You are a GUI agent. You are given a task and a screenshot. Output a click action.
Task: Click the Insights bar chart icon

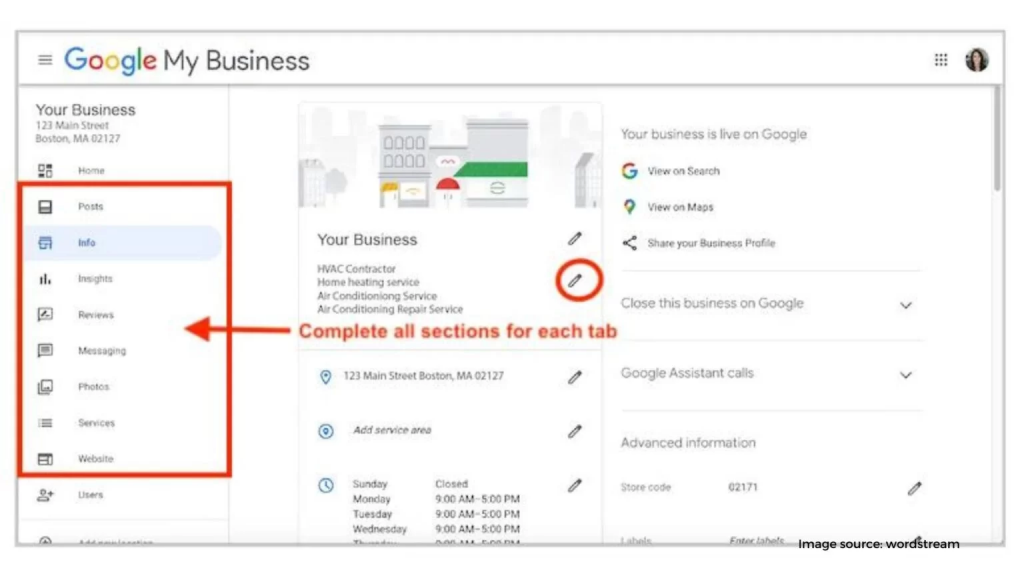[45, 279]
